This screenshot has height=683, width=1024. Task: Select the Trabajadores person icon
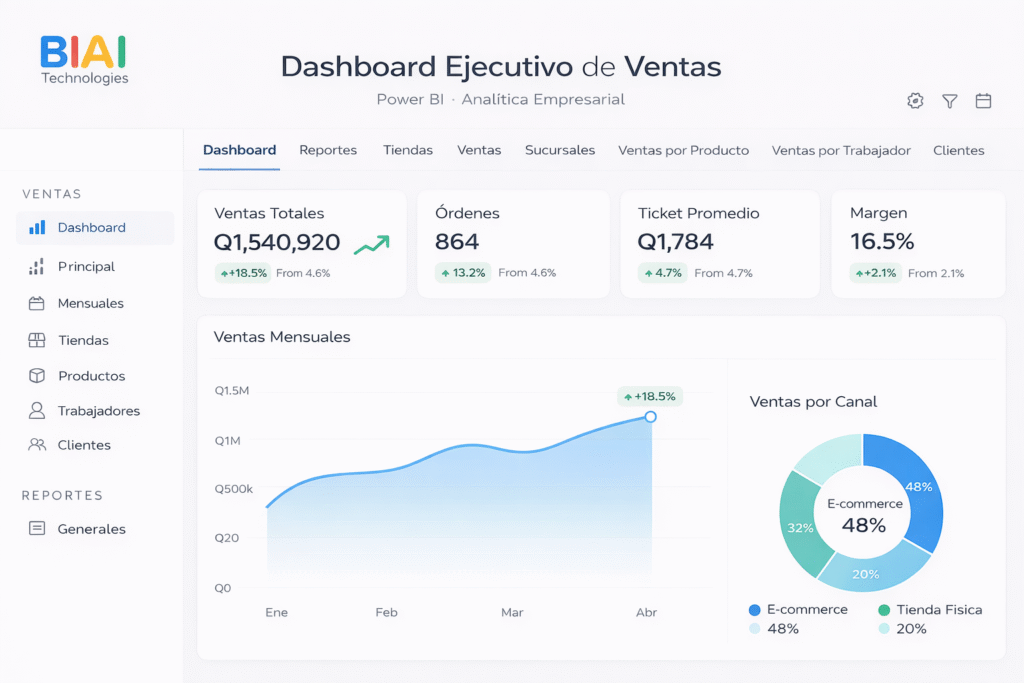click(x=37, y=410)
